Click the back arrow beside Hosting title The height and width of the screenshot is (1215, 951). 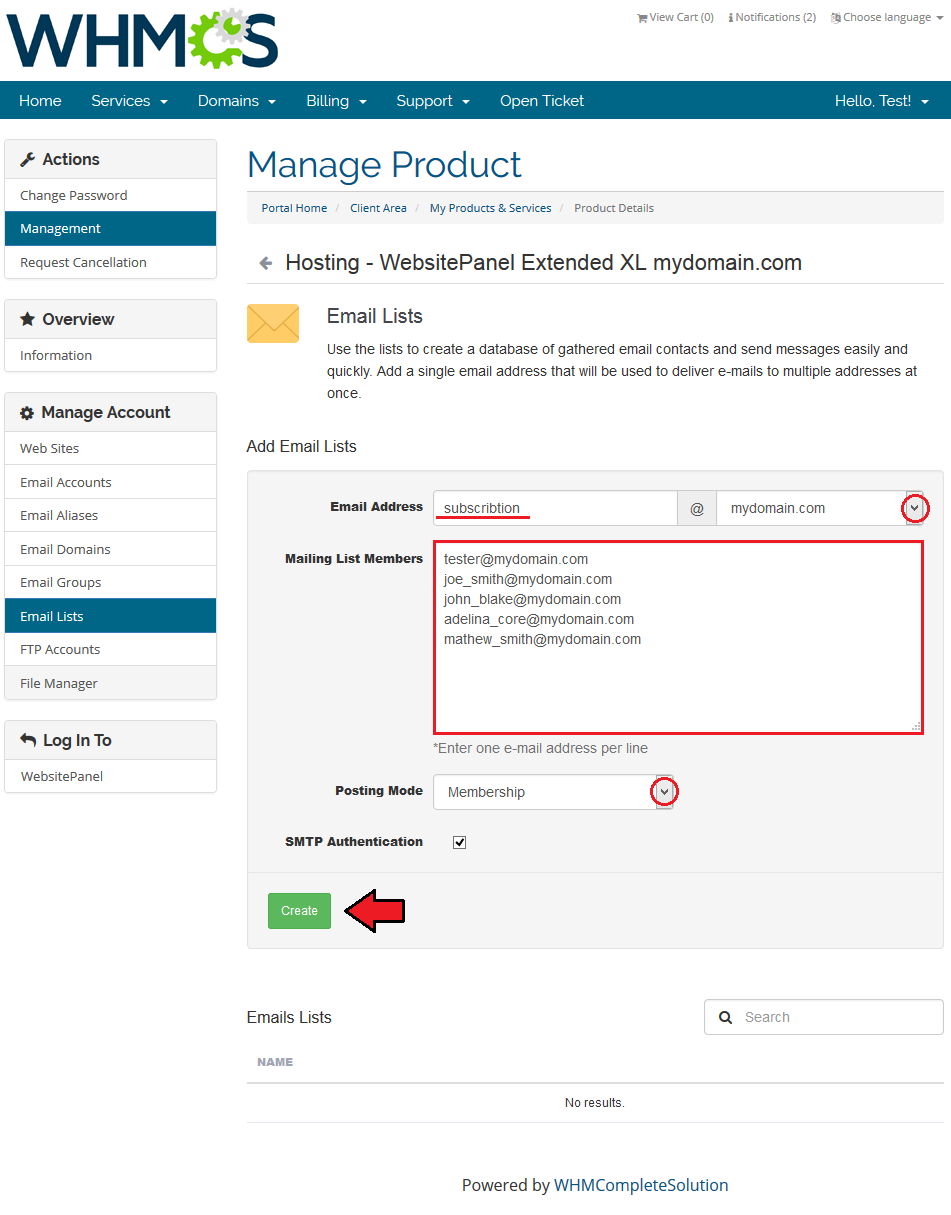click(x=265, y=263)
